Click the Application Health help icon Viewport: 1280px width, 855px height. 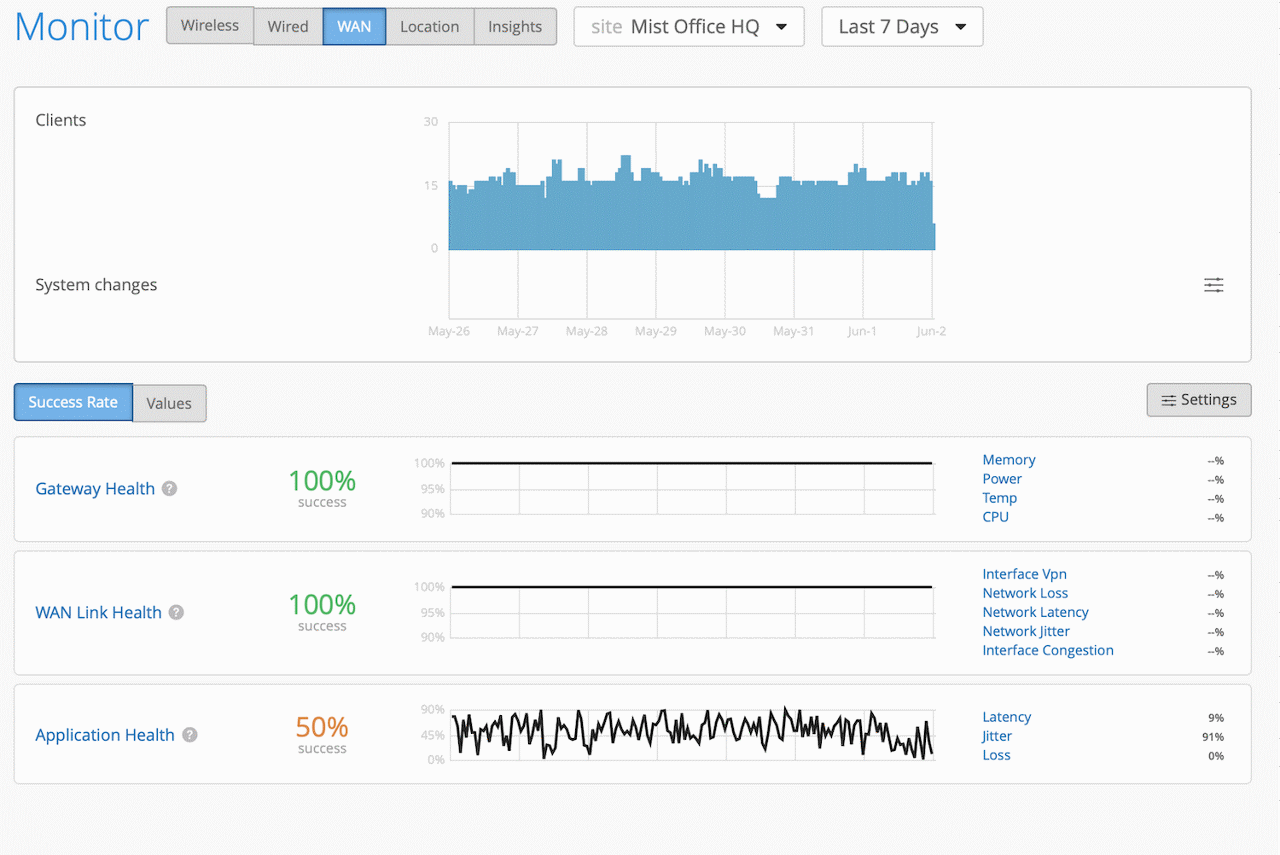189,735
